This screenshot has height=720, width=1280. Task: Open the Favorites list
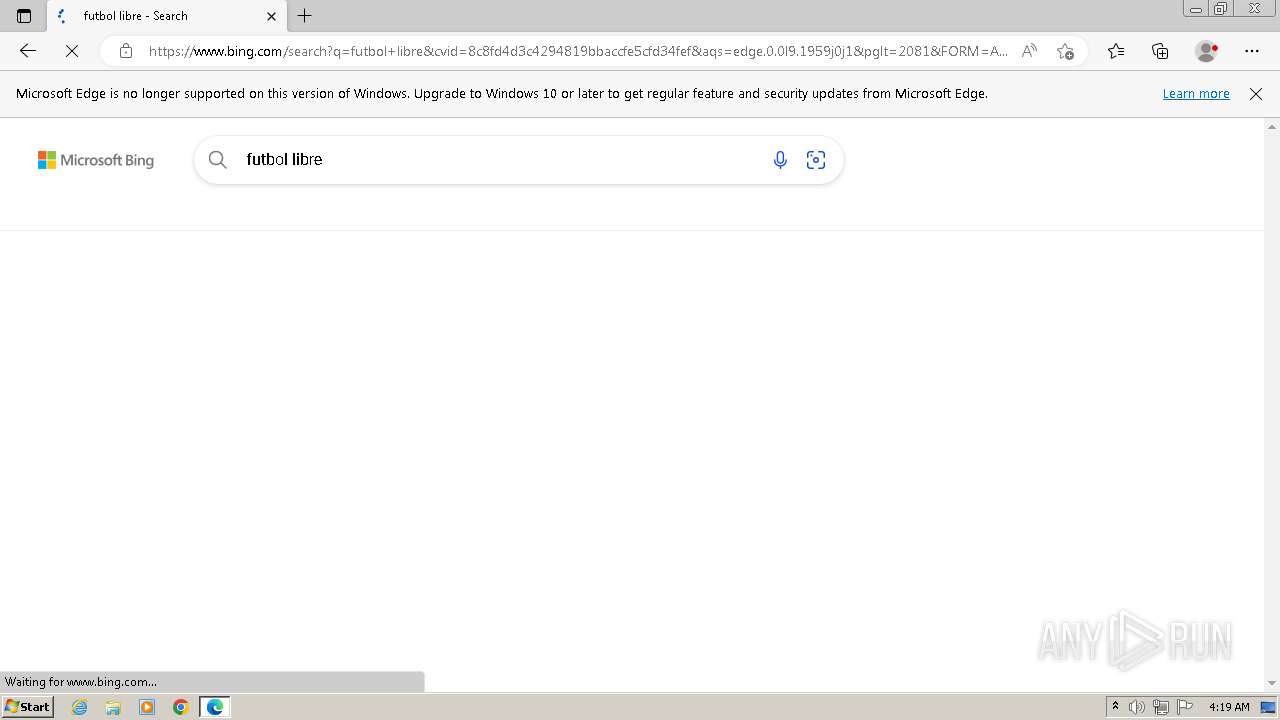coord(1116,51)
